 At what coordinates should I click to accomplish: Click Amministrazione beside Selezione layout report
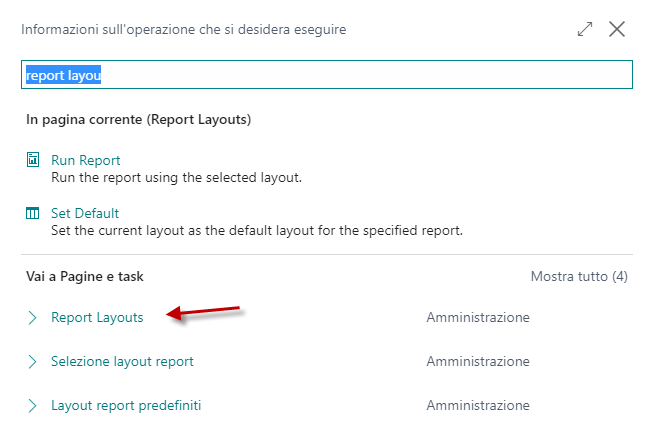pyautogui.click(x=478, y=361)
